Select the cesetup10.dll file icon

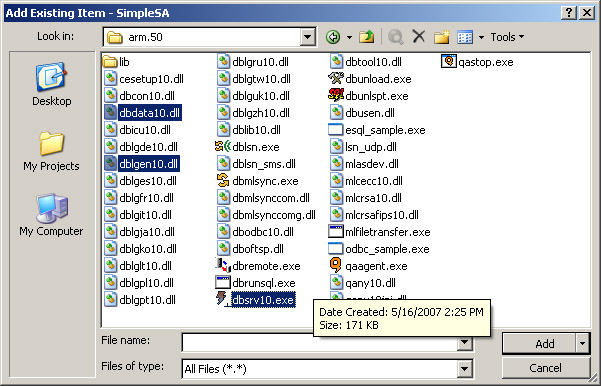point(110,79)
